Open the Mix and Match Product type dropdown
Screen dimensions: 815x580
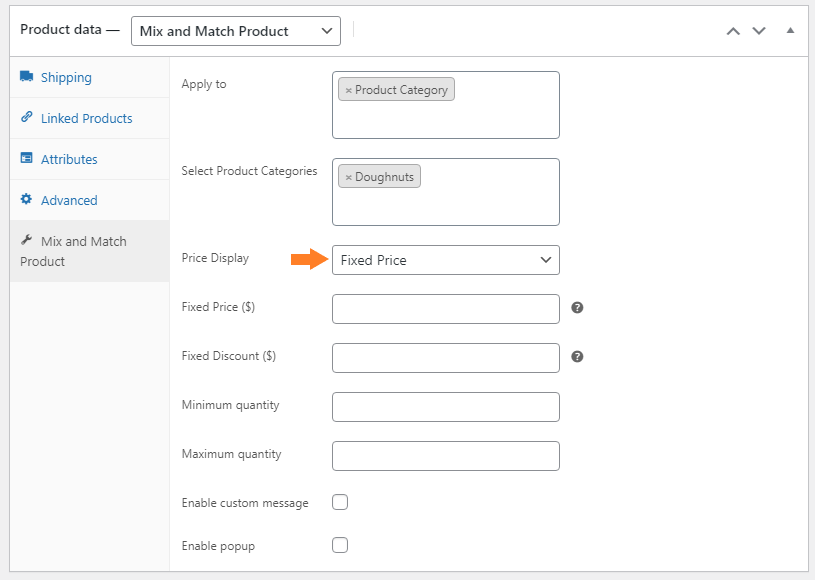coord(236,31)
